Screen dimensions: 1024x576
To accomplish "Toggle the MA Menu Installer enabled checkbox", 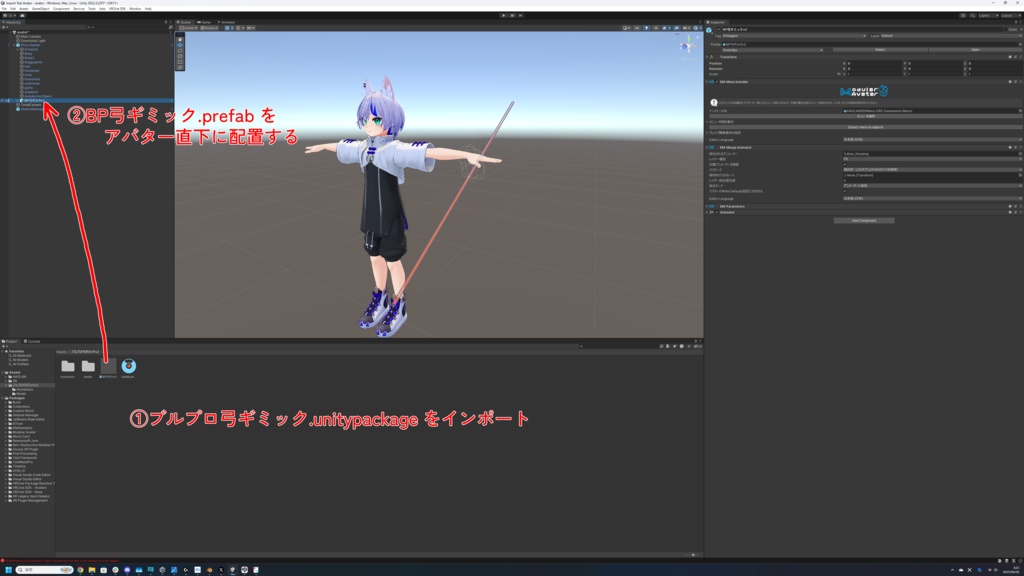I will (718, 82).
